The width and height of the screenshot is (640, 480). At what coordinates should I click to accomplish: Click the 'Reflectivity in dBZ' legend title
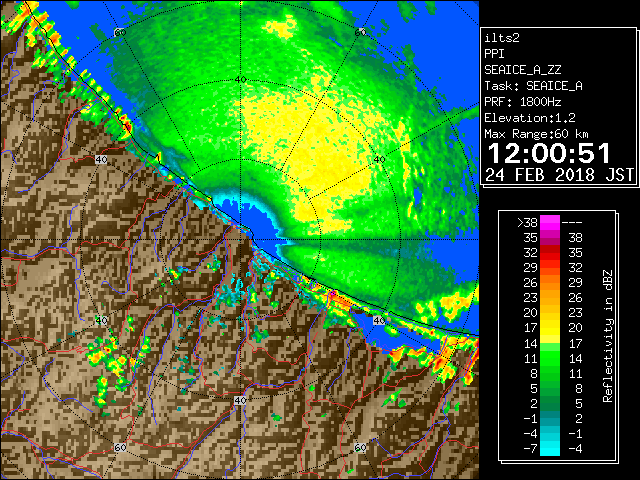pos(608,336)
